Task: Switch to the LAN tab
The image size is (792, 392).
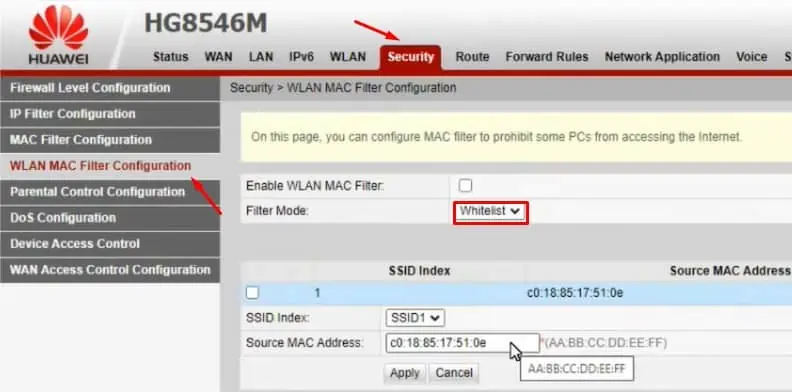Action: click(x=261, y=57)
